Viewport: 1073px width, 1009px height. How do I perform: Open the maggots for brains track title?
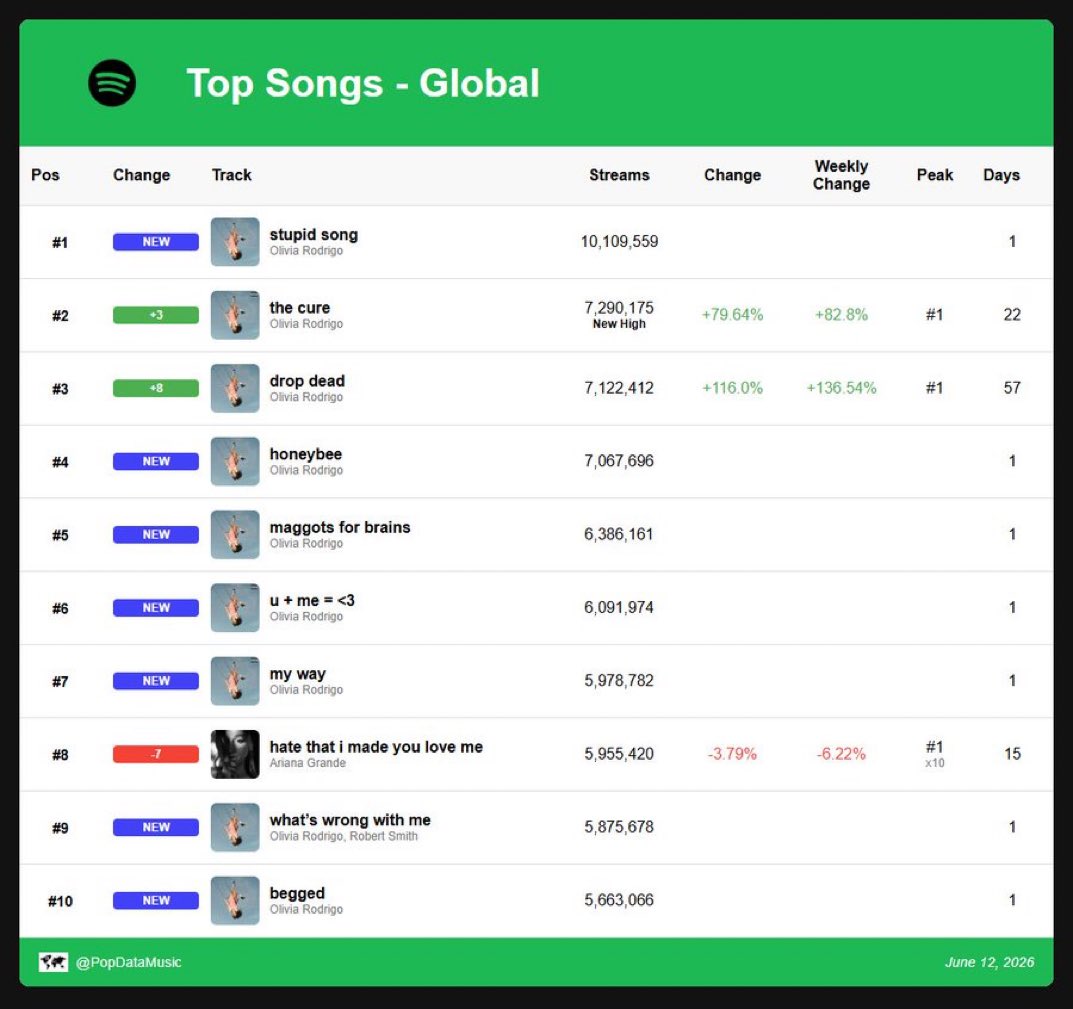coord(340,528)
